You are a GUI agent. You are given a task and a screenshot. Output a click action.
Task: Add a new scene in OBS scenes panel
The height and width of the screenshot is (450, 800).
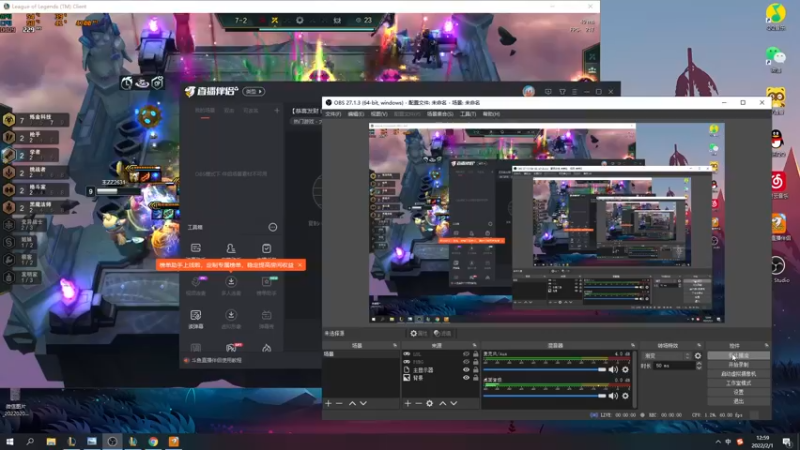tap(328, 403)
